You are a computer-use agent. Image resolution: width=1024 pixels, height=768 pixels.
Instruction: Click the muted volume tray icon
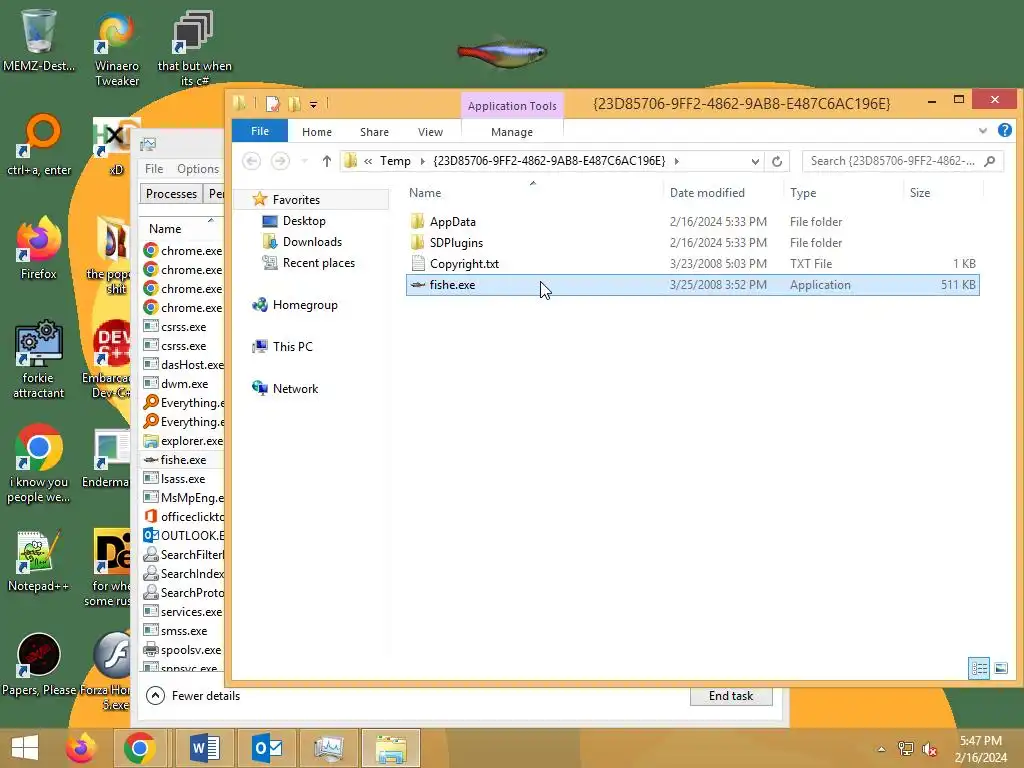point(930,749)
